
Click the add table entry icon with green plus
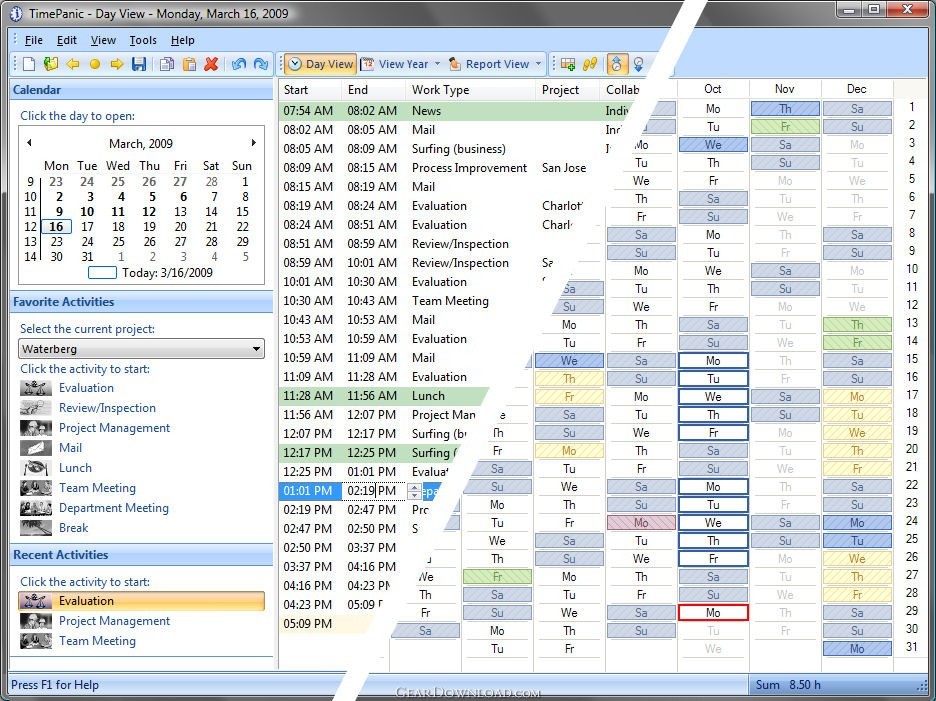click(568, 64)
